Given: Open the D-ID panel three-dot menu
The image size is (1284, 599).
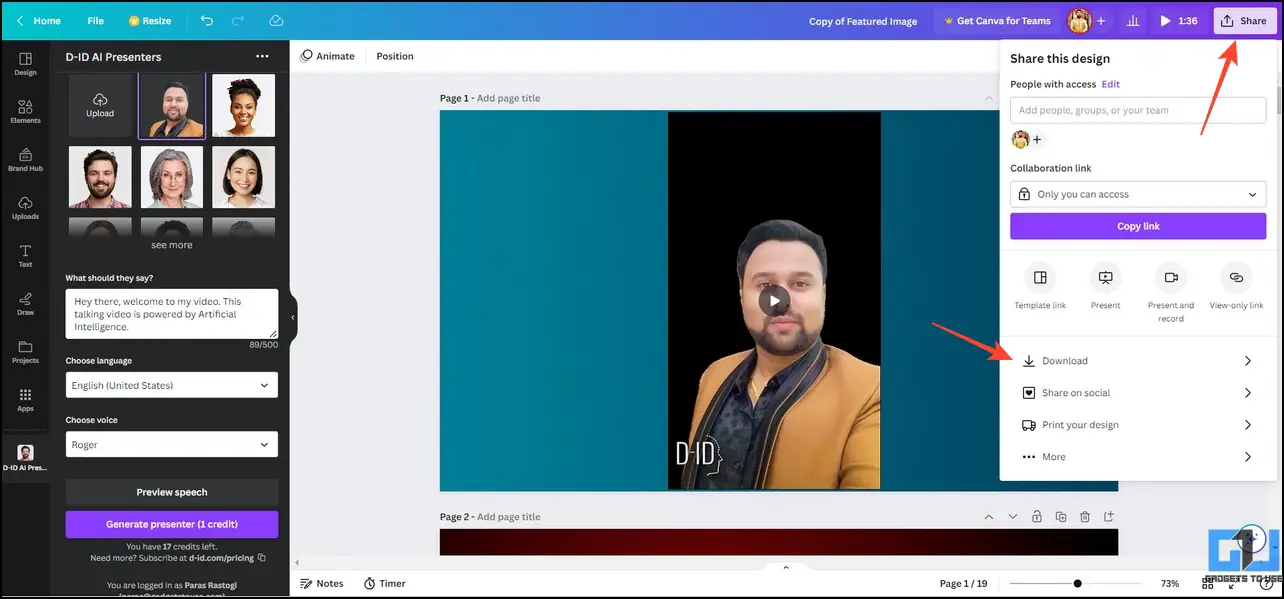Looking at the screenshot, I should [262, 57].
